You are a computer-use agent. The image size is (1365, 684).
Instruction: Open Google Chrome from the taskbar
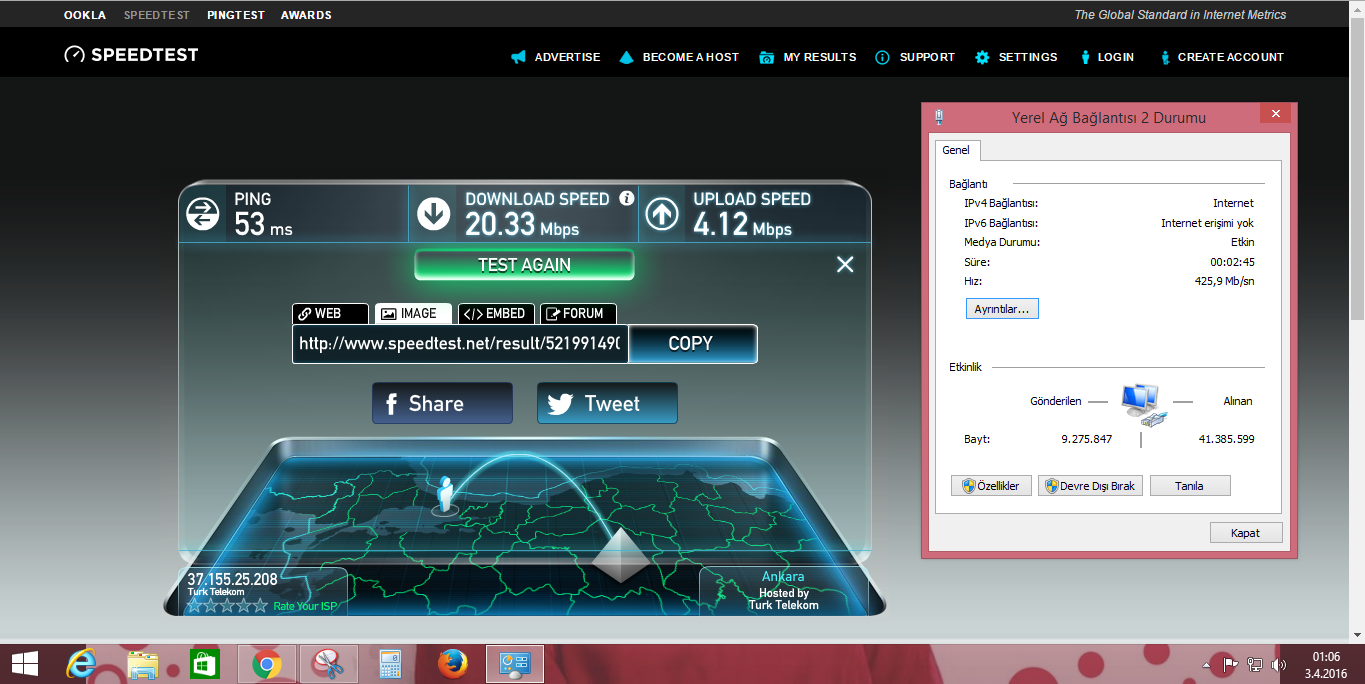tap(266, 664)
